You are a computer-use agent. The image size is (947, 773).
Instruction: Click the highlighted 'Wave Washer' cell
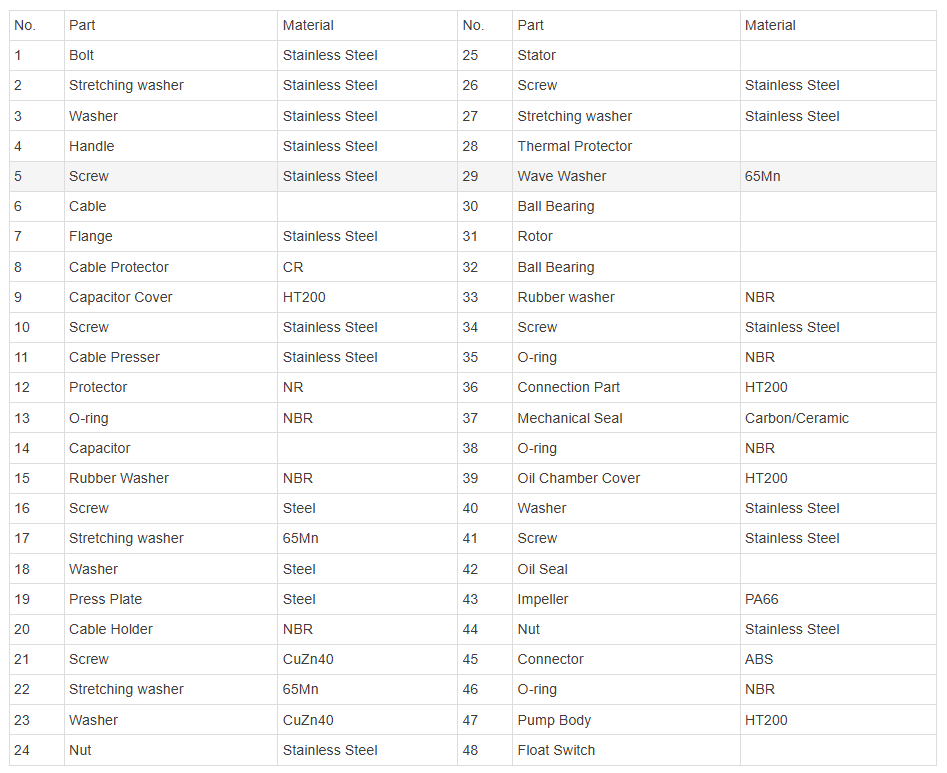(x=626, y=176)
